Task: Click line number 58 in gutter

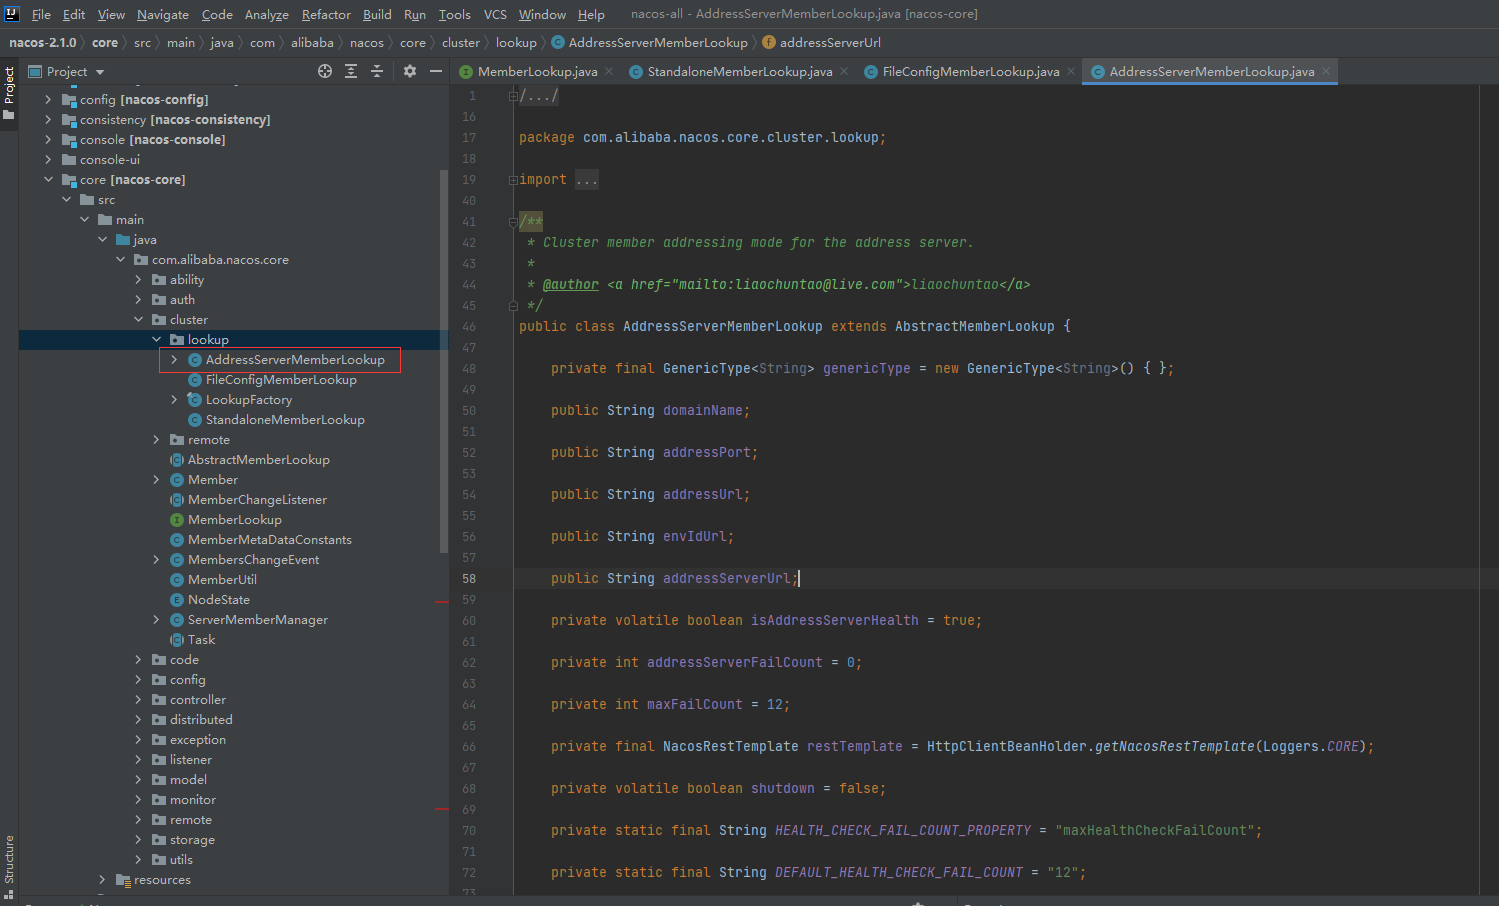Action: (469, 578)
